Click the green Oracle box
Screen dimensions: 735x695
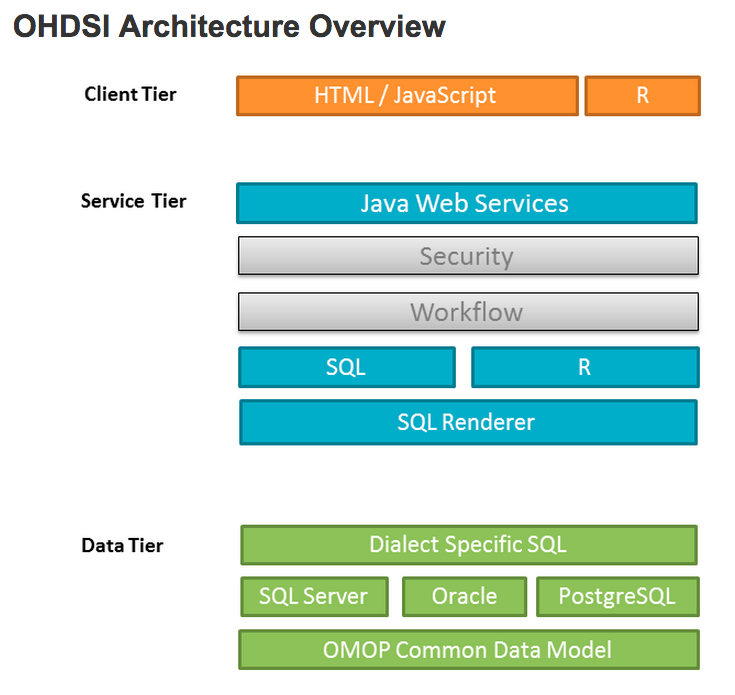point(464,597)
